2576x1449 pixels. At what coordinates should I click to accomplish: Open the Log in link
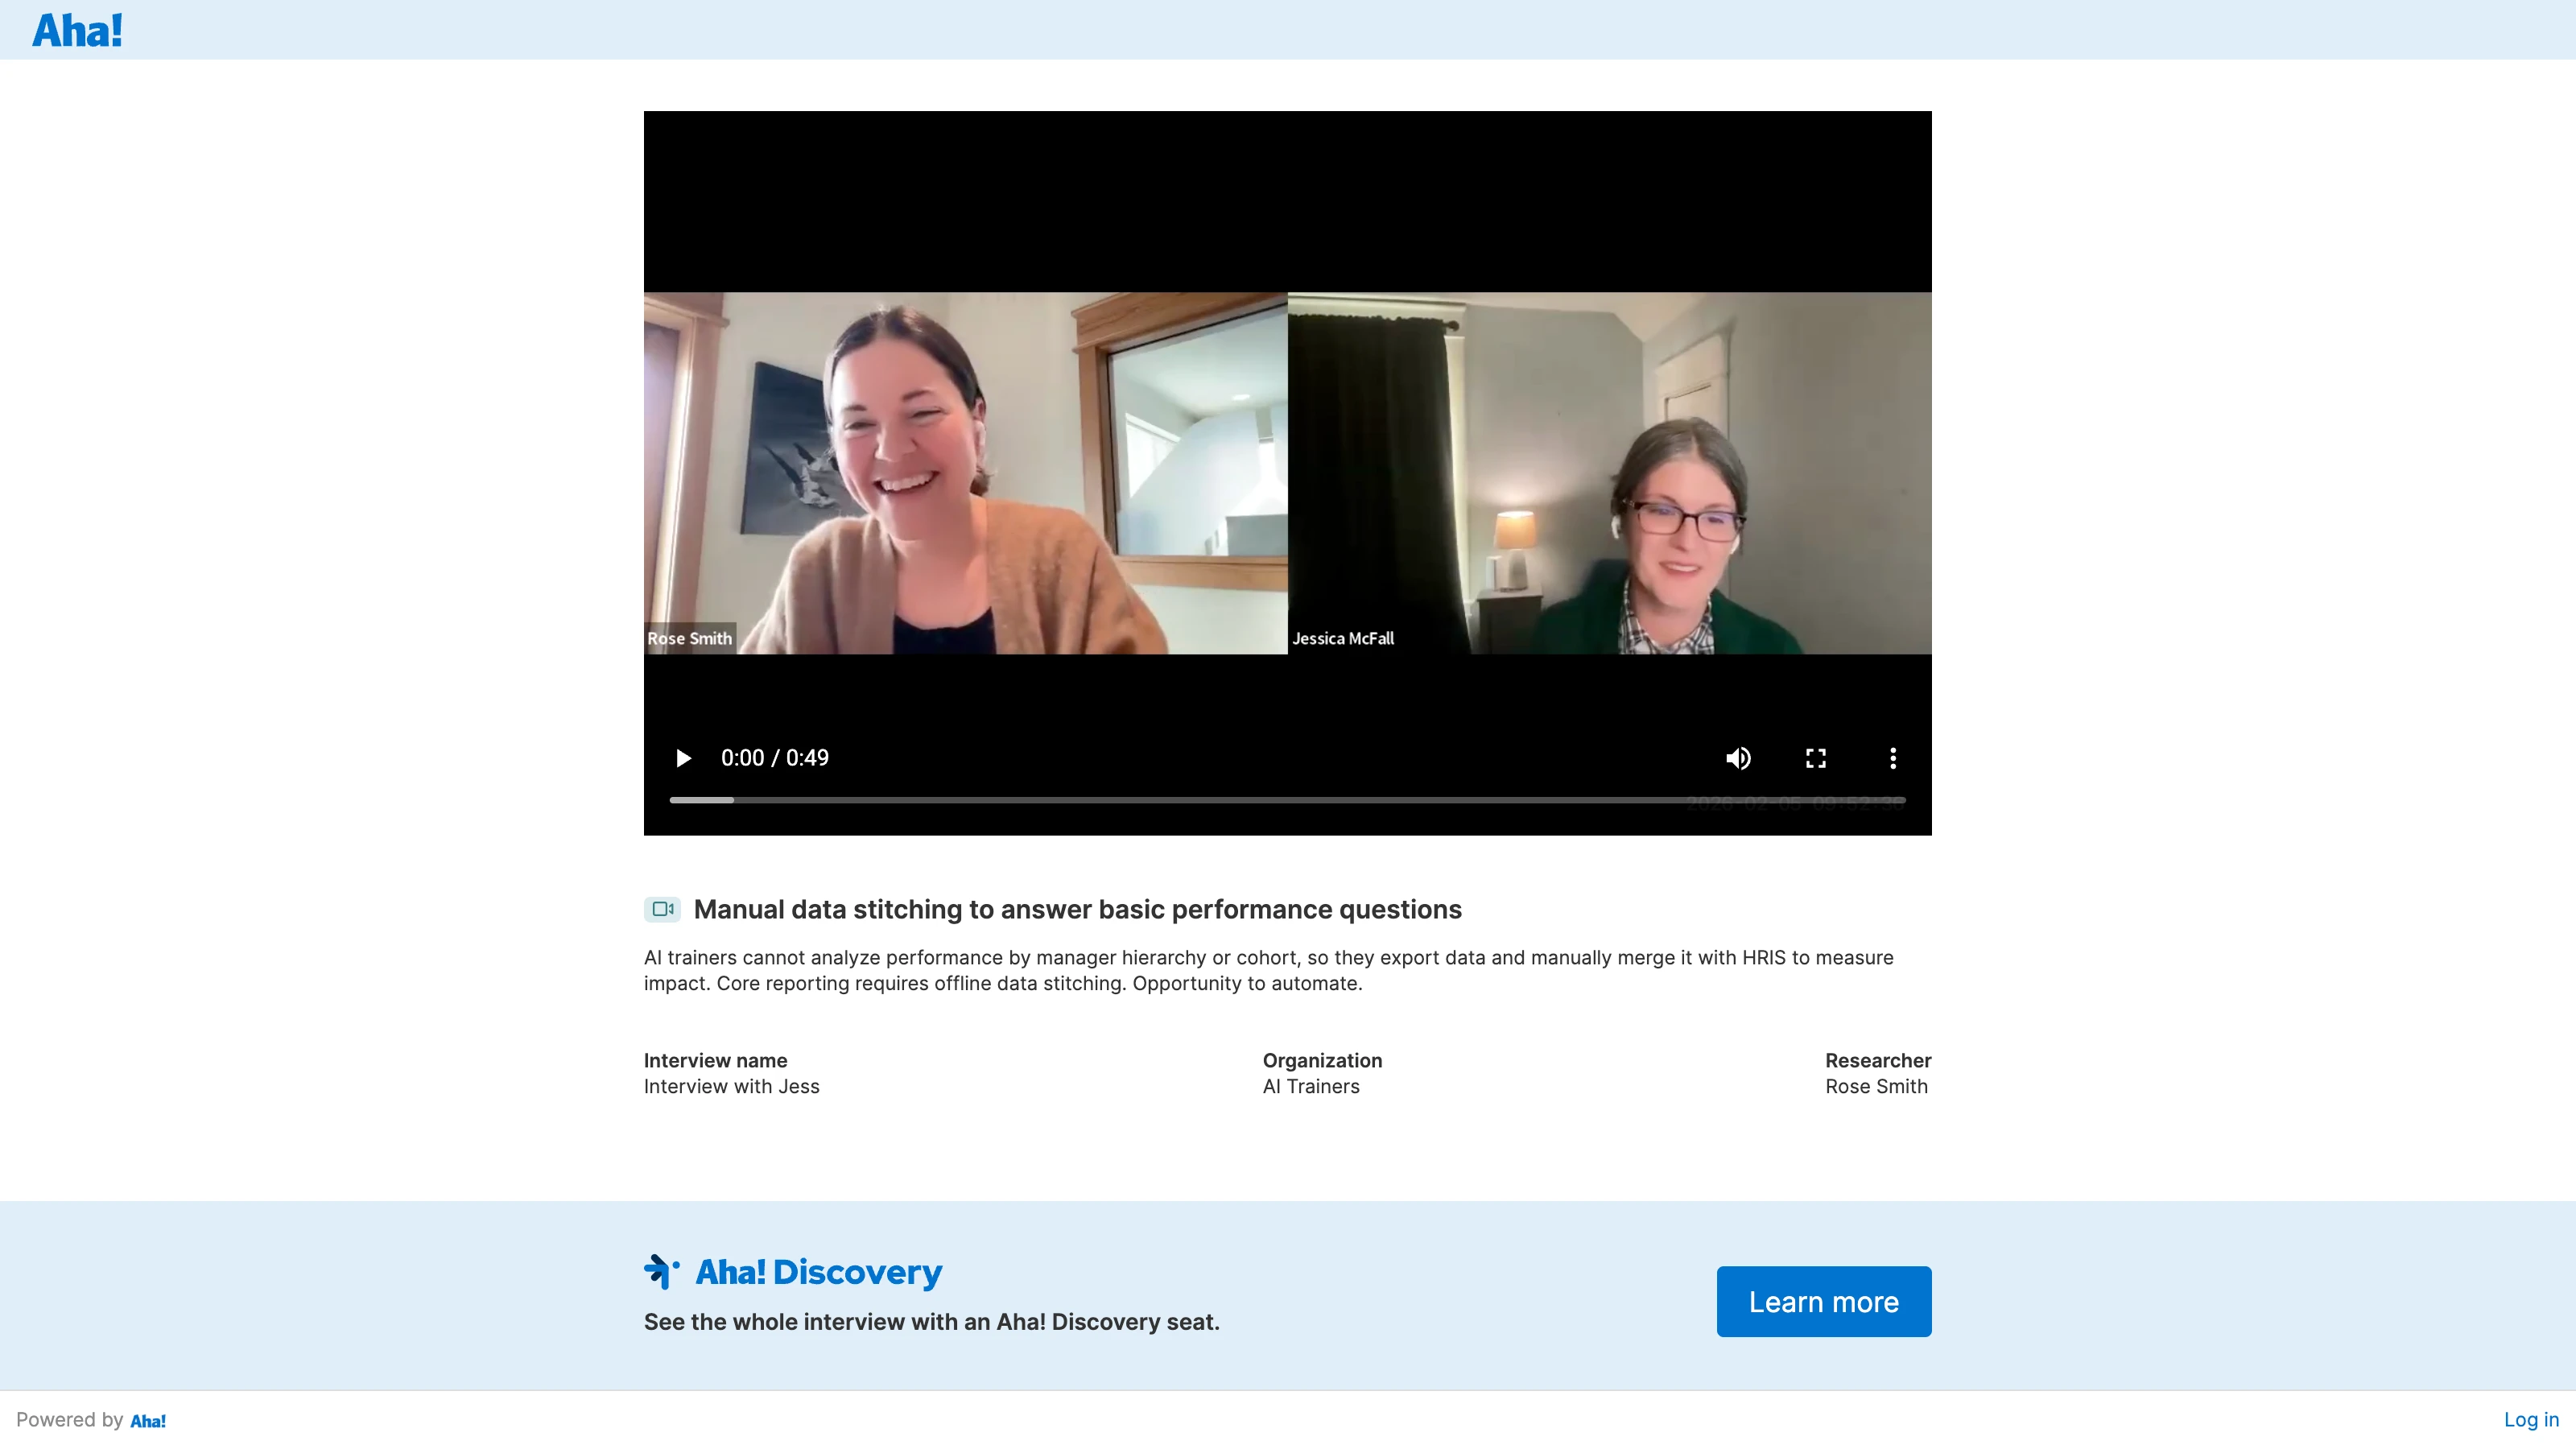[2530, 1419]
